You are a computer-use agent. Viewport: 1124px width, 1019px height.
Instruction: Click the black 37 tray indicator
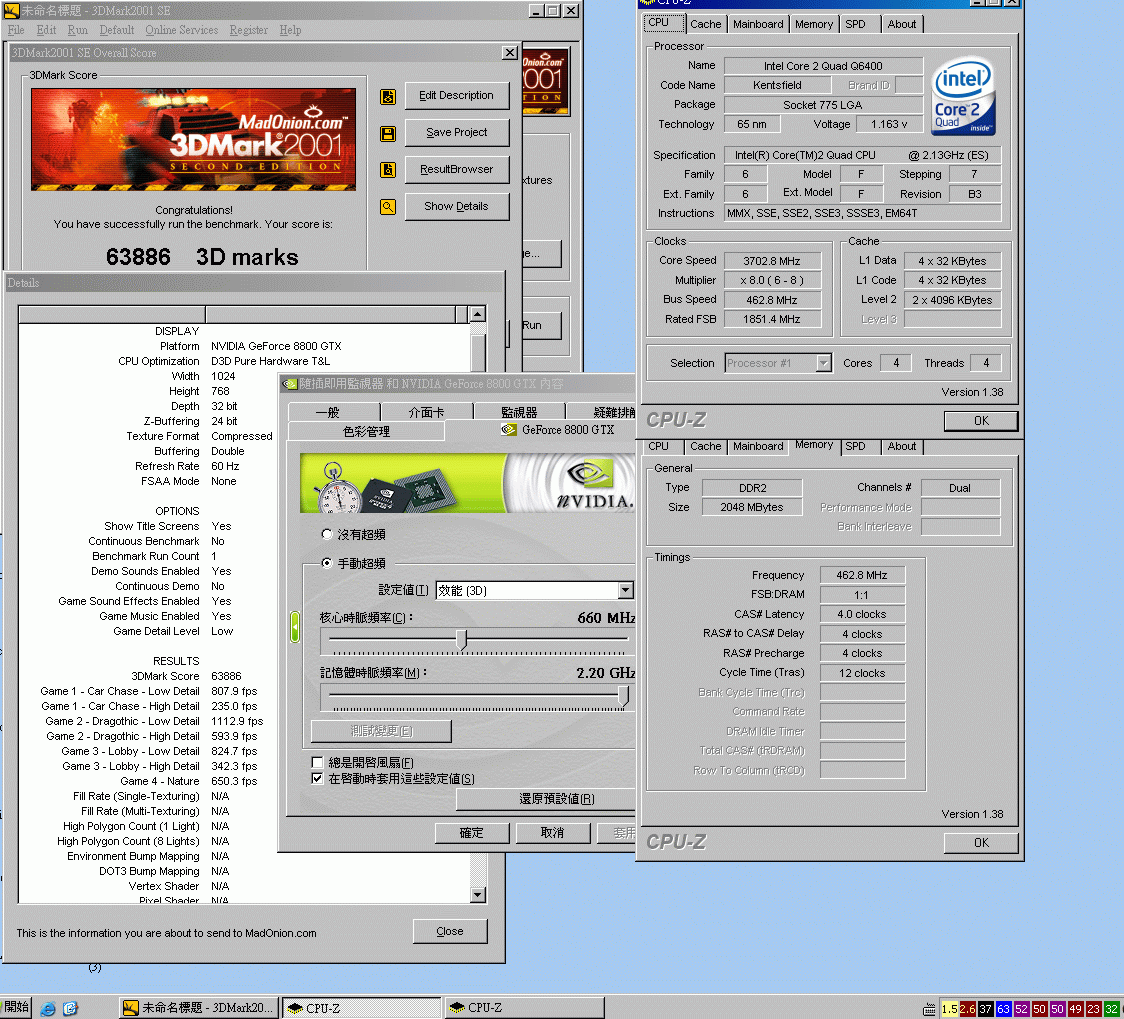986,1009
